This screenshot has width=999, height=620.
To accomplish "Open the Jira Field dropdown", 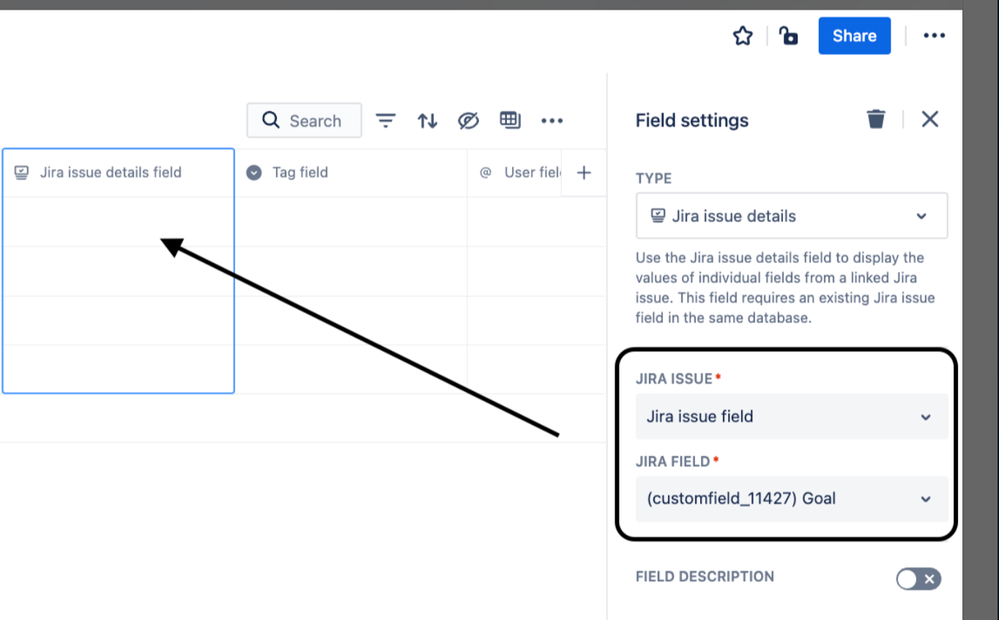I will 791,499.
